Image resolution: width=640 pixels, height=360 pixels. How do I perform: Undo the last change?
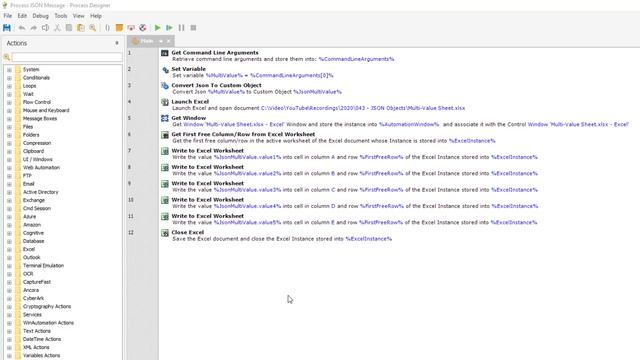22,28
